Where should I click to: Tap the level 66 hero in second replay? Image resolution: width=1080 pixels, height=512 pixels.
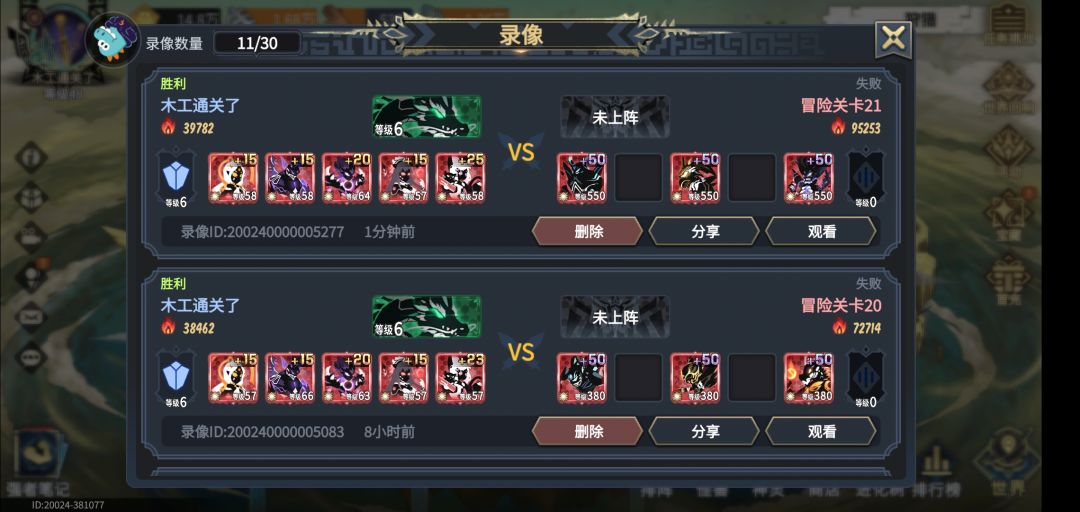tap(289, 378)
